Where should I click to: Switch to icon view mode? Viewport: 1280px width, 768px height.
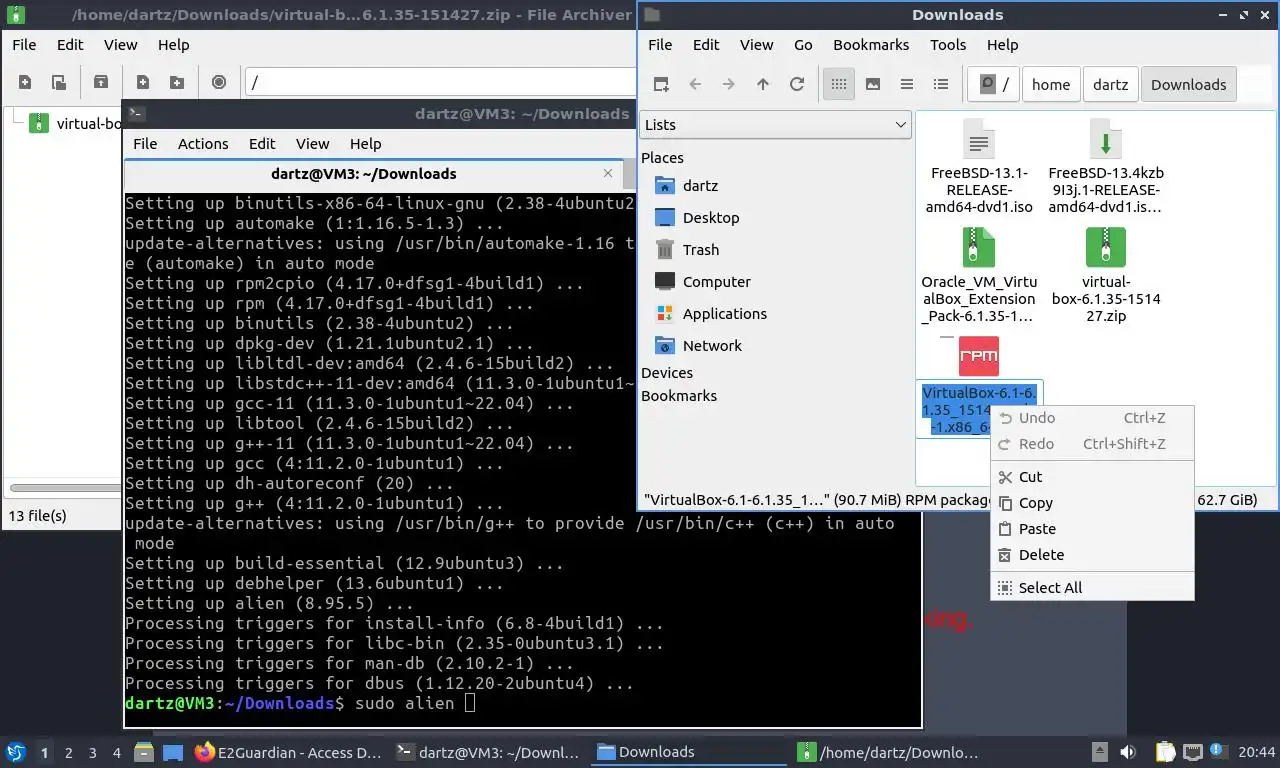coord(839,85)
